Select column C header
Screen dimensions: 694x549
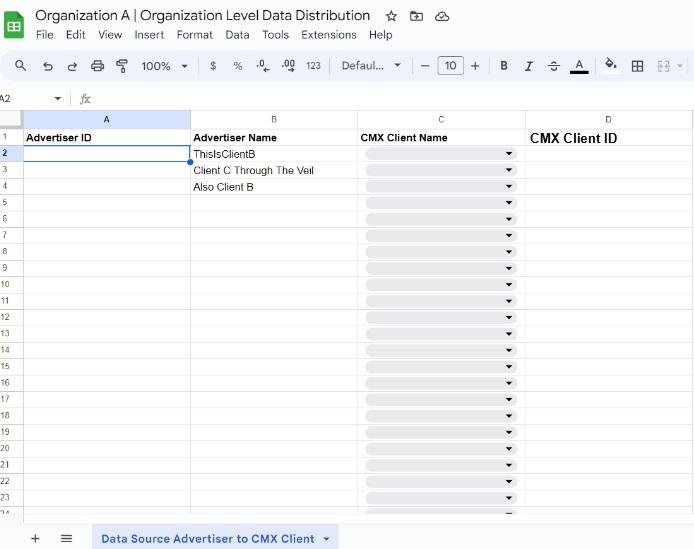(x=441, y=120)
